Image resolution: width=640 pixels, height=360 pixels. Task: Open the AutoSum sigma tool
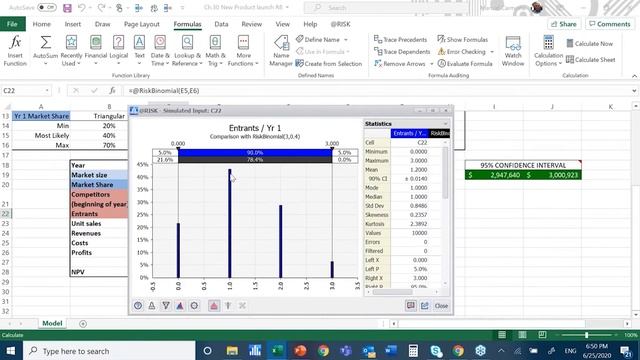click(x=45, y=51)
